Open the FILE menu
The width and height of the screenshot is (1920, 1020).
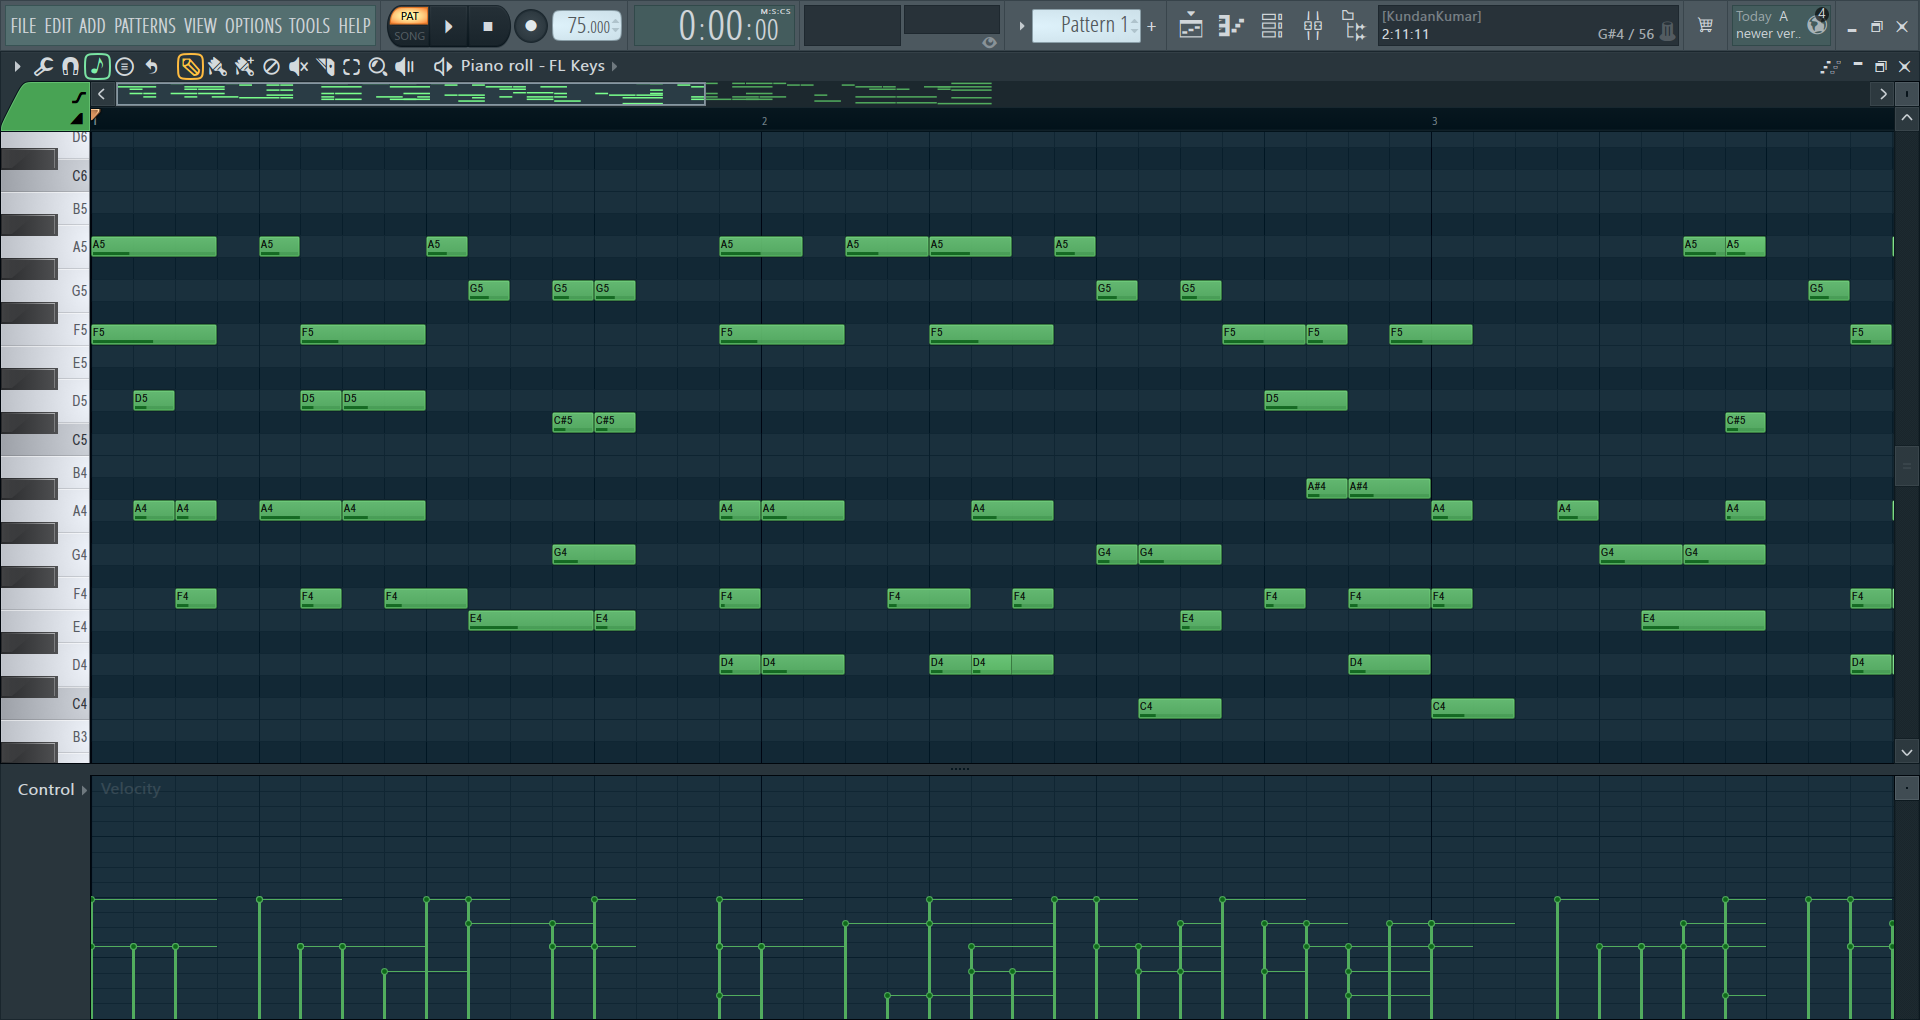point(23,26)
